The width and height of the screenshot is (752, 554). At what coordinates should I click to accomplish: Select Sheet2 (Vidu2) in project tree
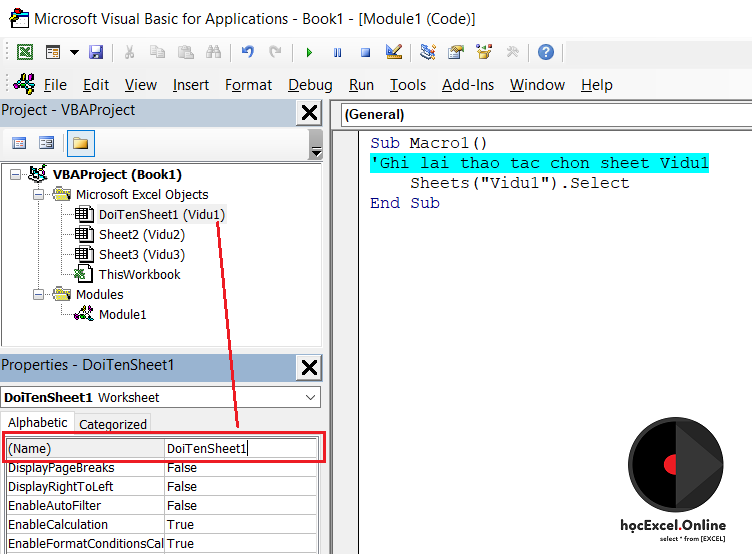pyautogui.click(x=141, y=235)
